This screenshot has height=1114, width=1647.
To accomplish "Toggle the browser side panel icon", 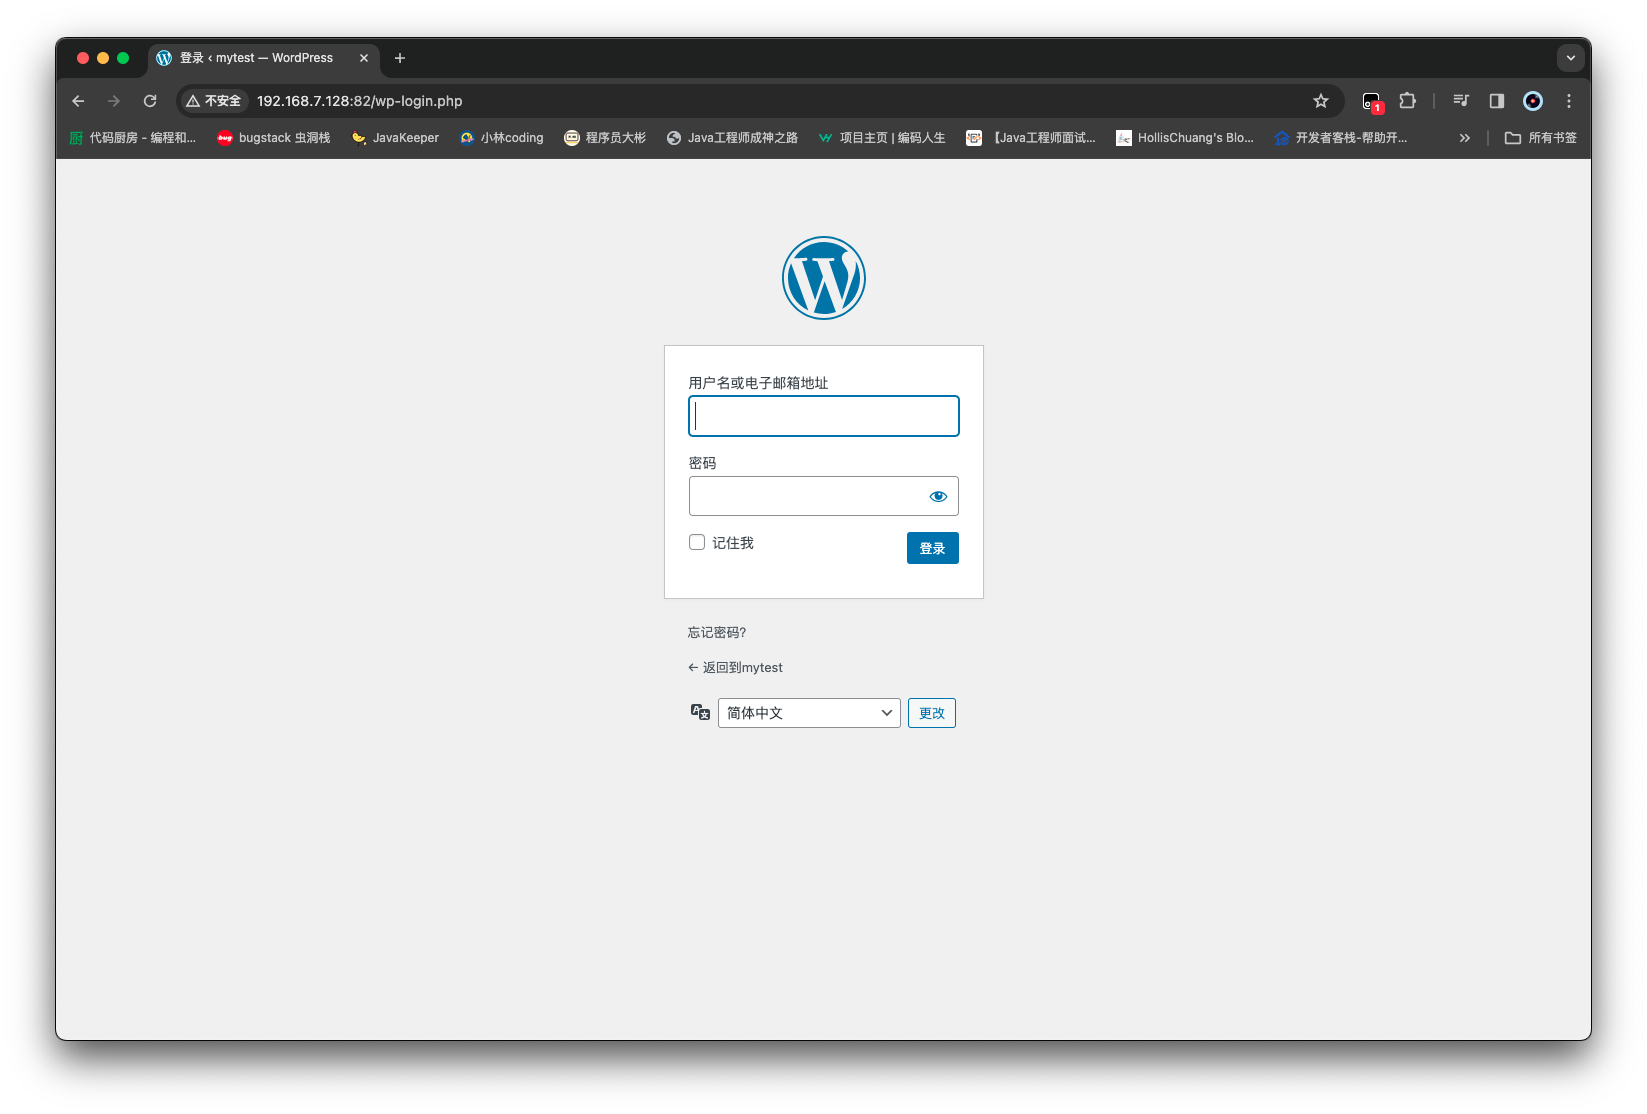I will [1497, 101].
